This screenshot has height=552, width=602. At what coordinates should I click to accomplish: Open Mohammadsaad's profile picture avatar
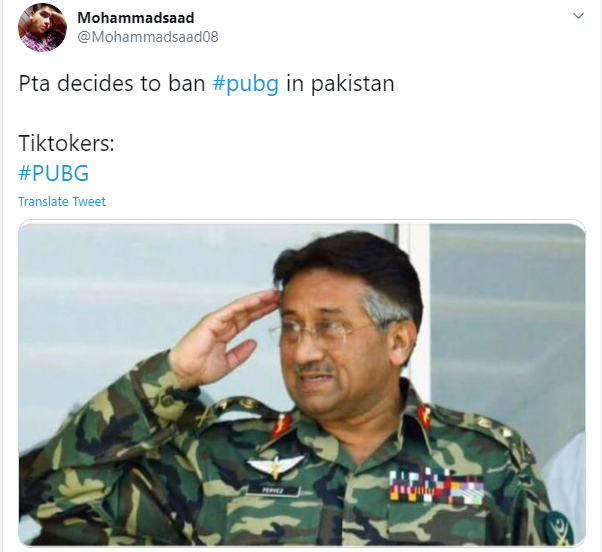(42, 27)
